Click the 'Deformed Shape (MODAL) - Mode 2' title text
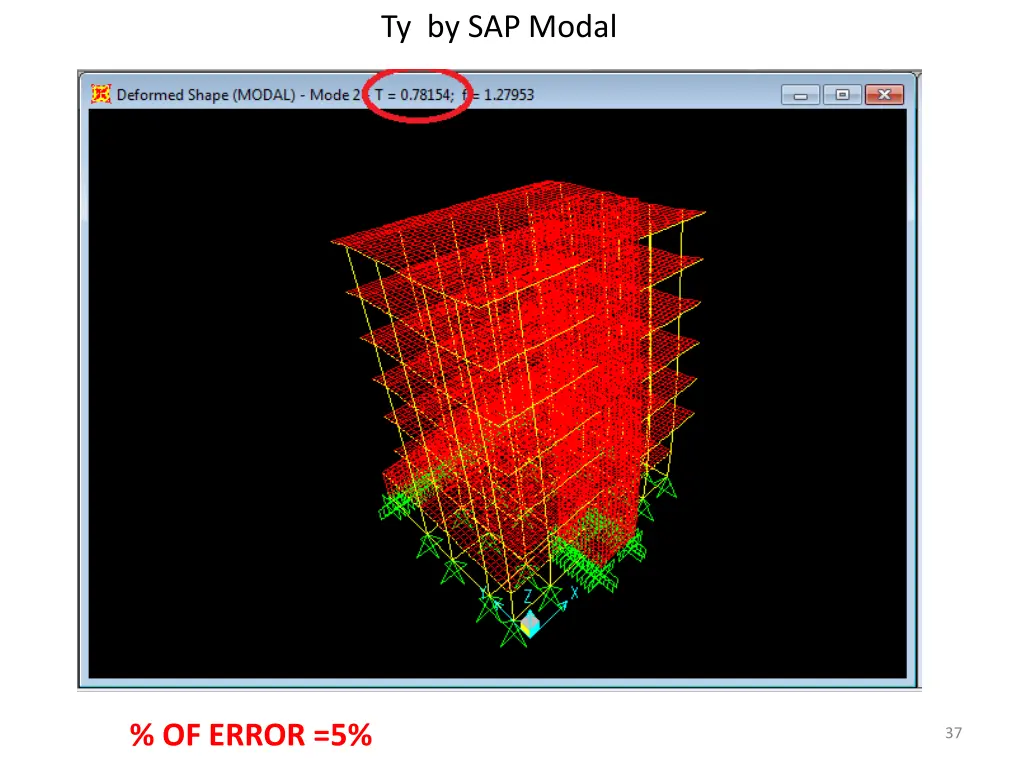The image size is (1024, 768). (x=238, y=95)
